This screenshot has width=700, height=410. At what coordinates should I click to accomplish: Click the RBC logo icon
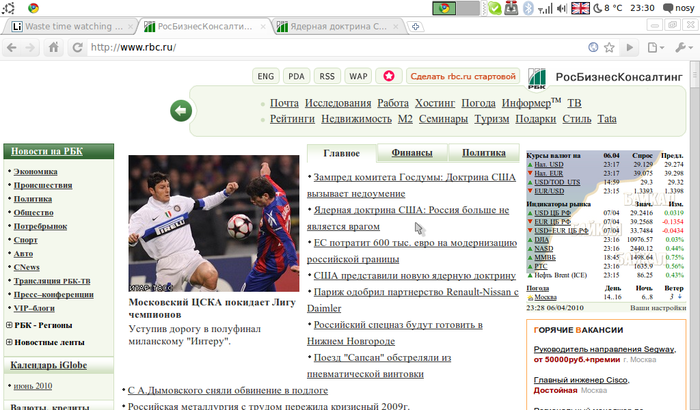point(537,79)
